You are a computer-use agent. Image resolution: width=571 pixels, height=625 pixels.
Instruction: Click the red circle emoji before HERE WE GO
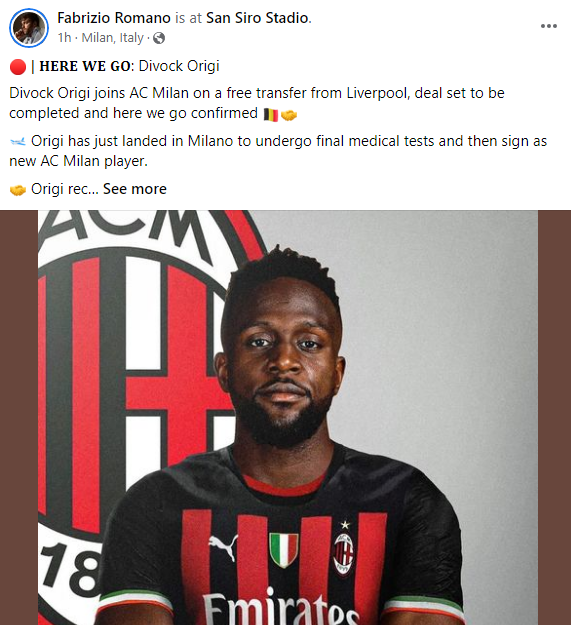(18, 67)
